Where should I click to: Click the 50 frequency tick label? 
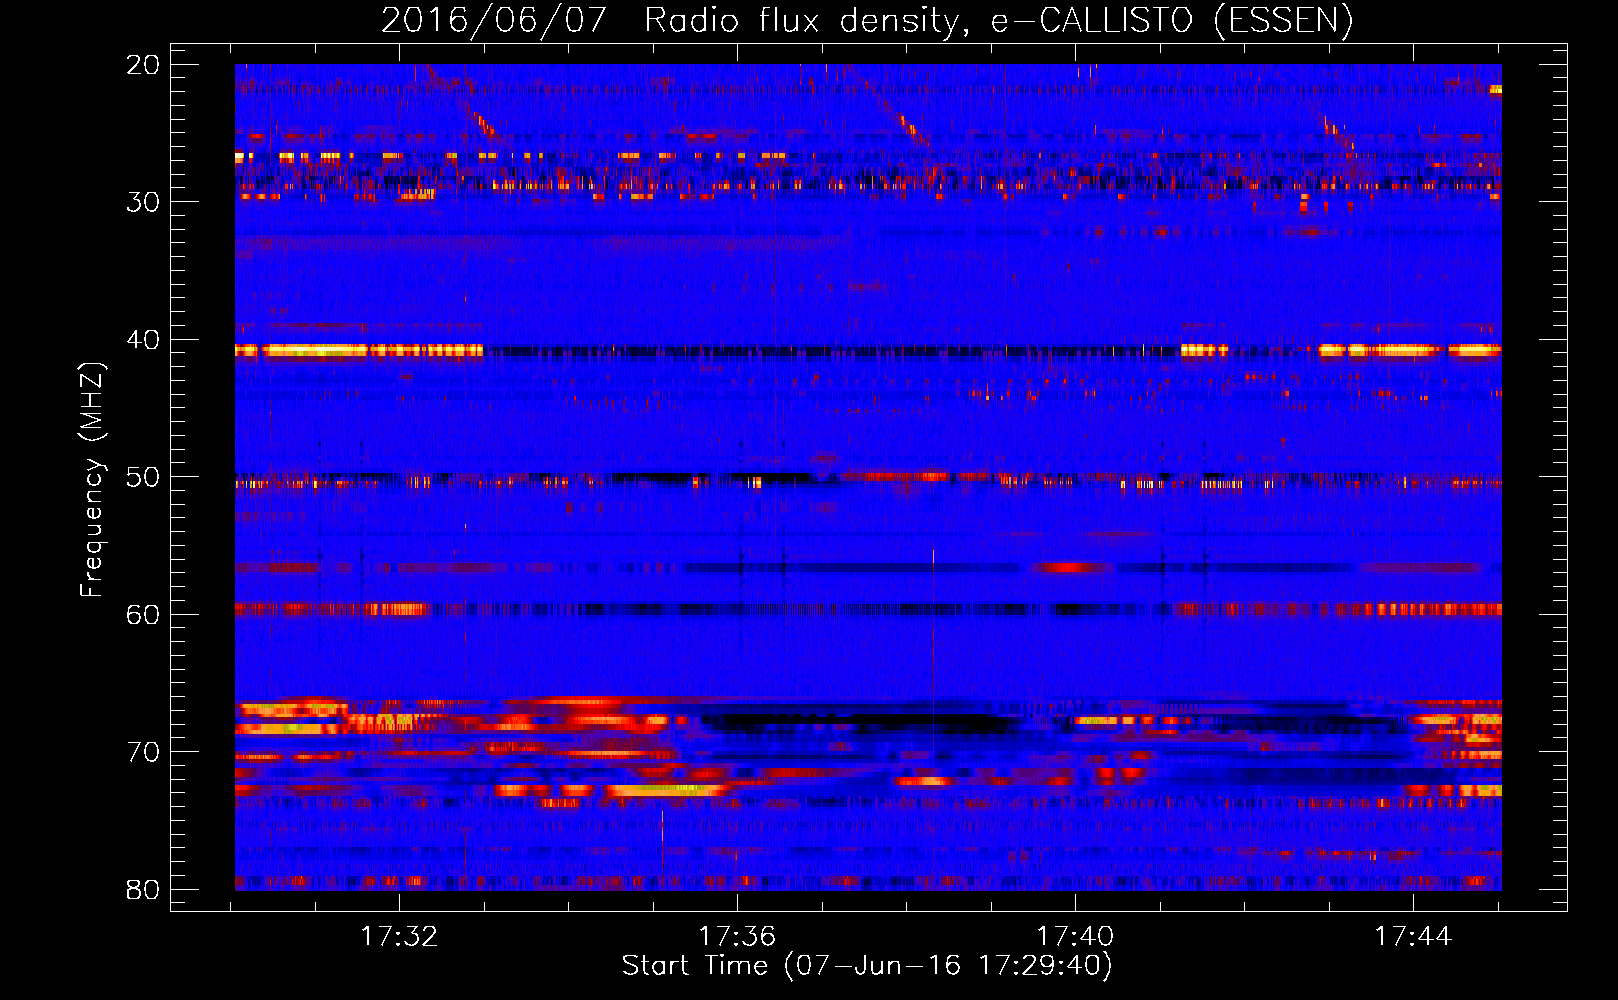point(143,477)
